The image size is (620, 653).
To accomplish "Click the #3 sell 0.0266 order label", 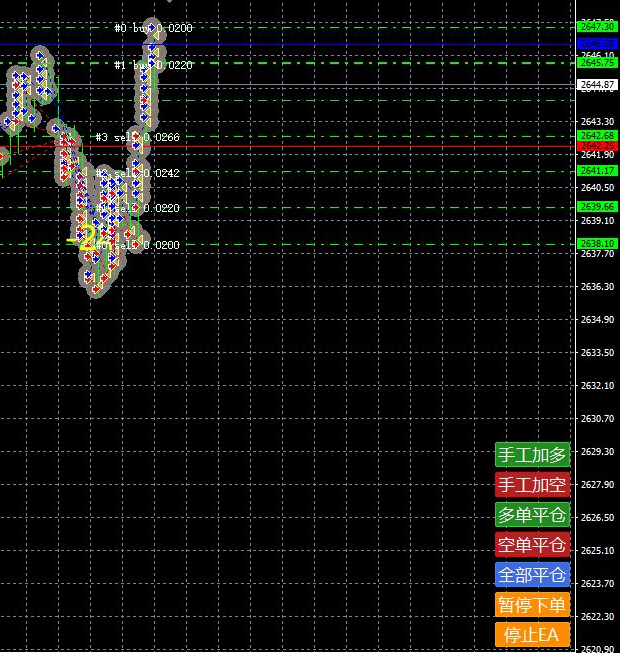I will (x=137, y=137).
